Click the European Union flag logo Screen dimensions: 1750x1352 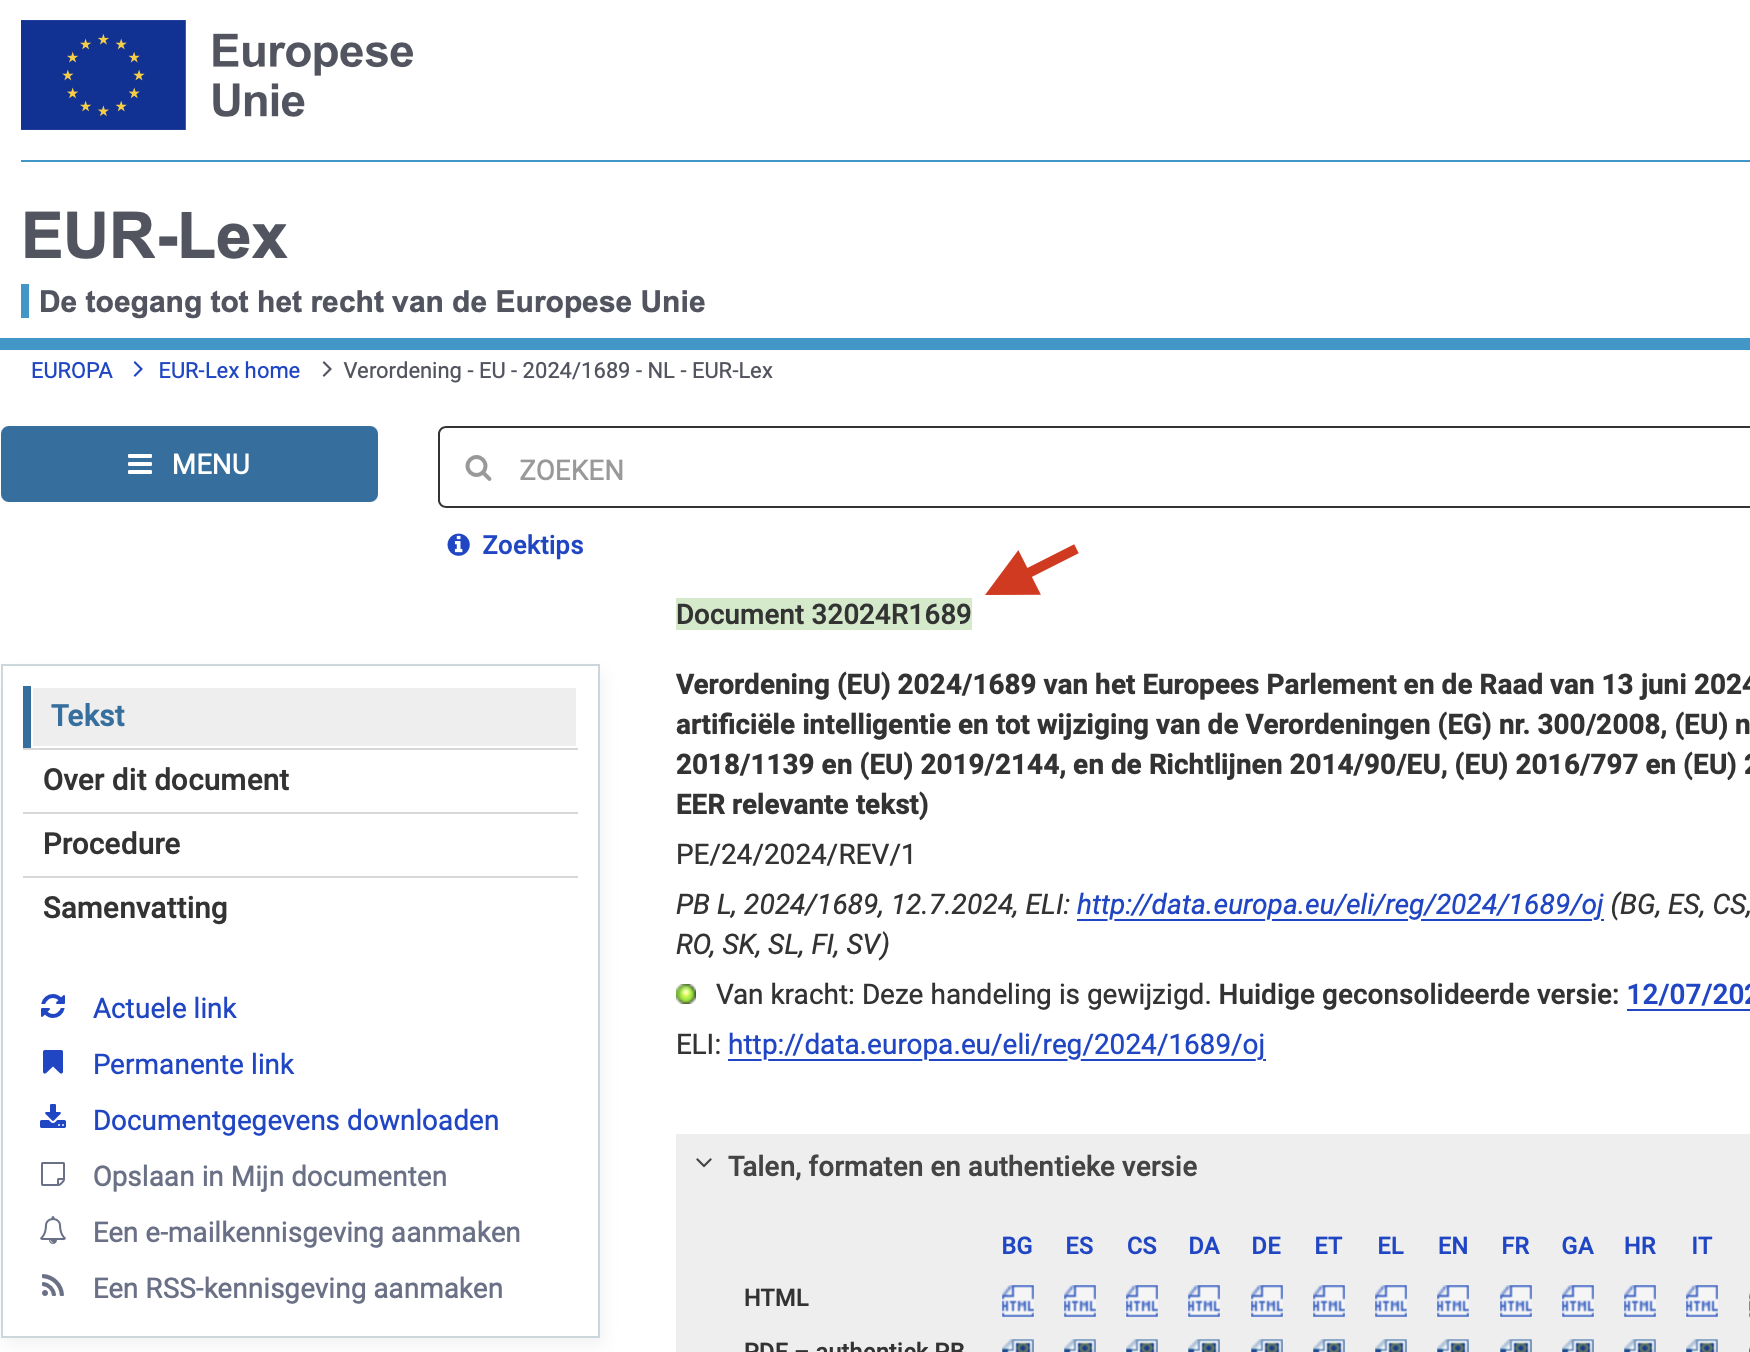103,75
